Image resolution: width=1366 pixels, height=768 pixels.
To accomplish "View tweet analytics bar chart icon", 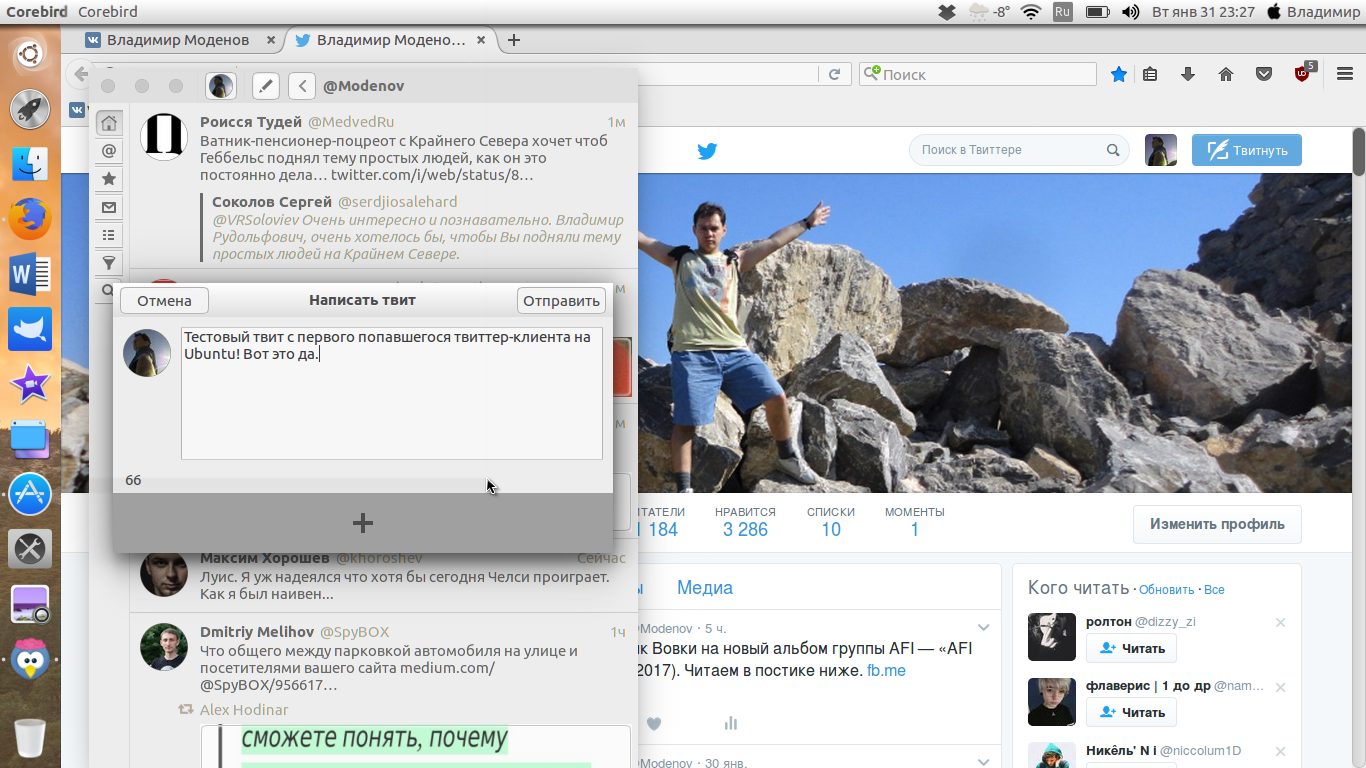I will [x=731, y=723].
